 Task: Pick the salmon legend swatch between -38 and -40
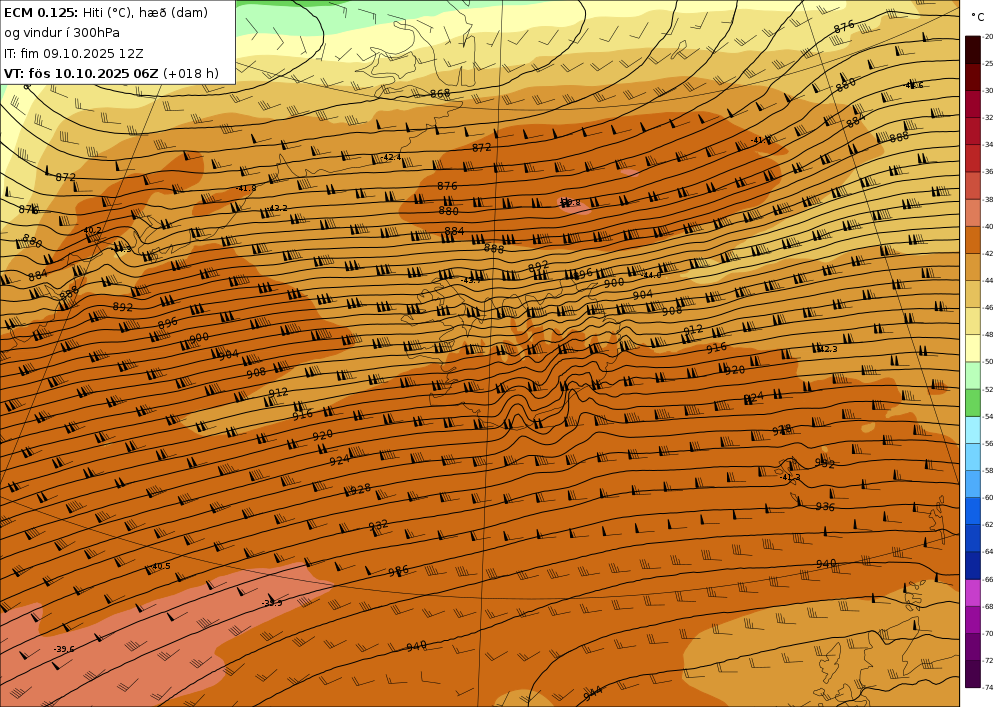click(973, 213)
